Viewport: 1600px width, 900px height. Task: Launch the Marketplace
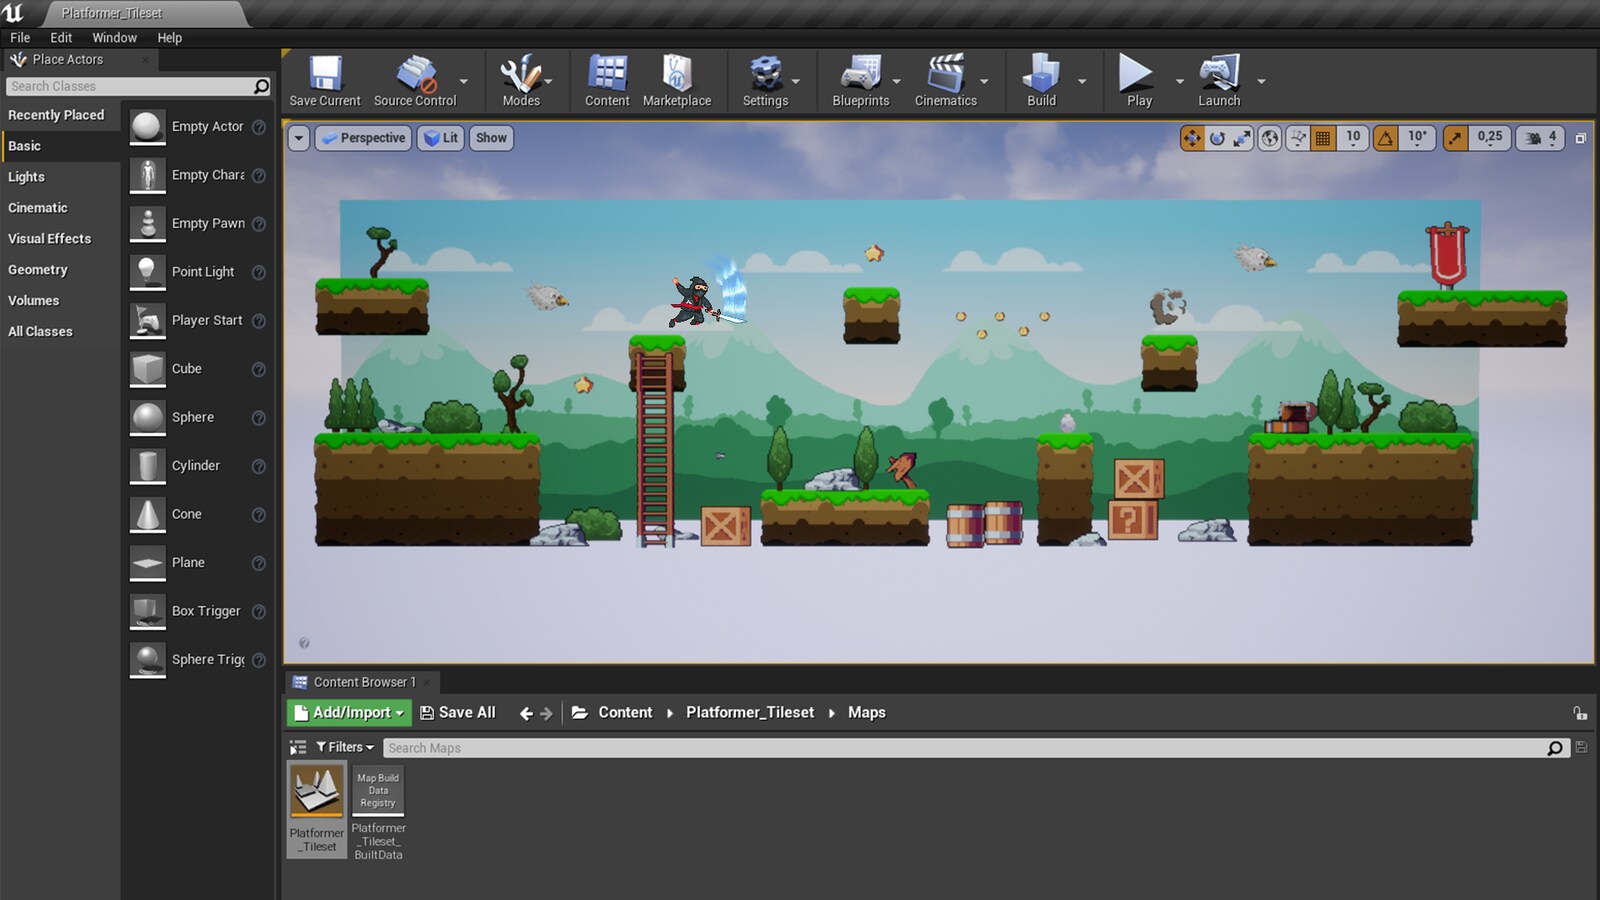coord(678,80)
